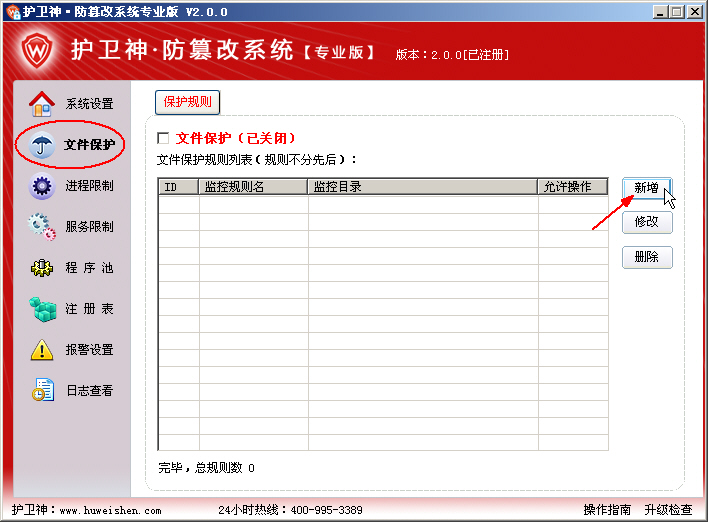Click 升级检查 in status bar

pyautogui.click(x=668, y=510)
